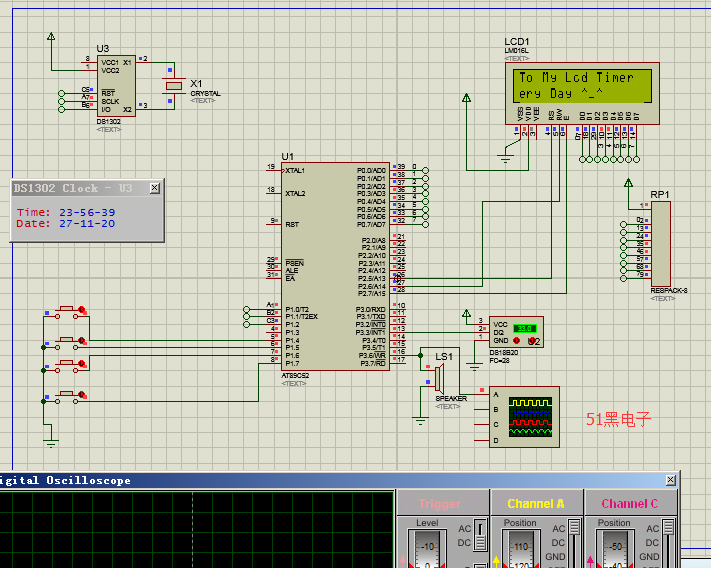Image resolution: width=711 pixels, height=568 pixels.
Task: Select the AT89C52 microcontroller U1 body
Action: [335, 267]
